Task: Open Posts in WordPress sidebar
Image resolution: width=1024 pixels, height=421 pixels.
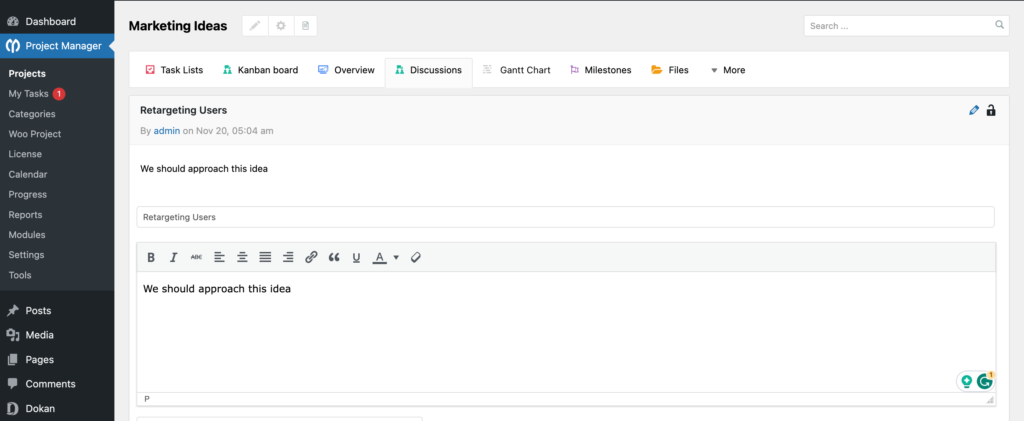Action: 57,311
